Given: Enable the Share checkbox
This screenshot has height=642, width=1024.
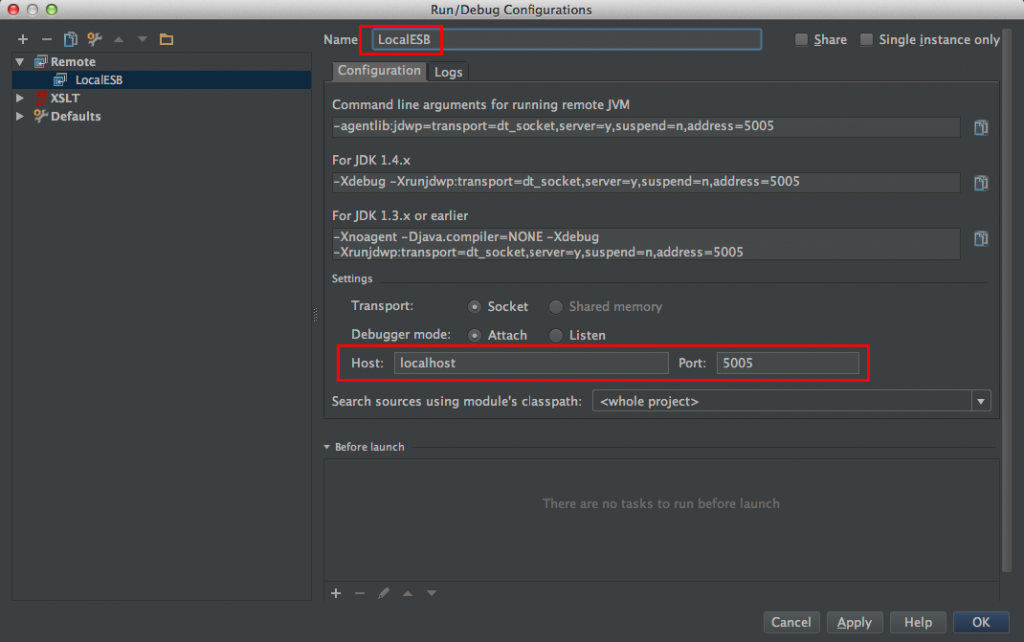Looking at the screenshot, I should point(801,40).
